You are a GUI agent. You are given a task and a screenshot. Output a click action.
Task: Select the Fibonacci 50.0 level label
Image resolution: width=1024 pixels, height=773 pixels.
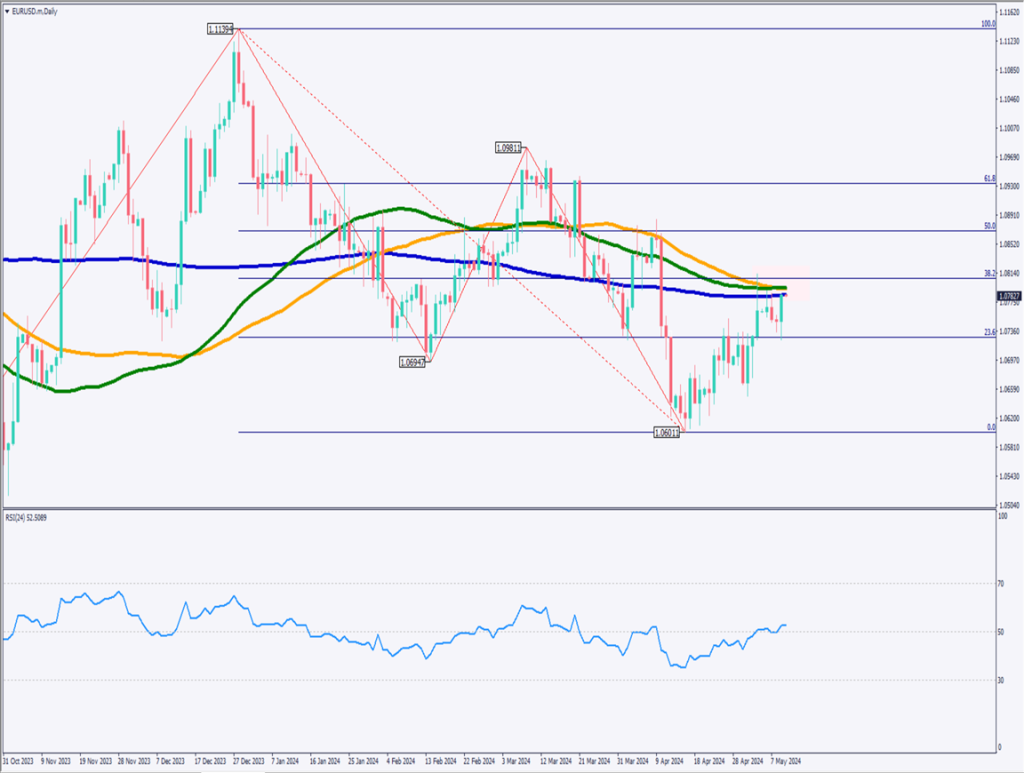tap(989, 227)
